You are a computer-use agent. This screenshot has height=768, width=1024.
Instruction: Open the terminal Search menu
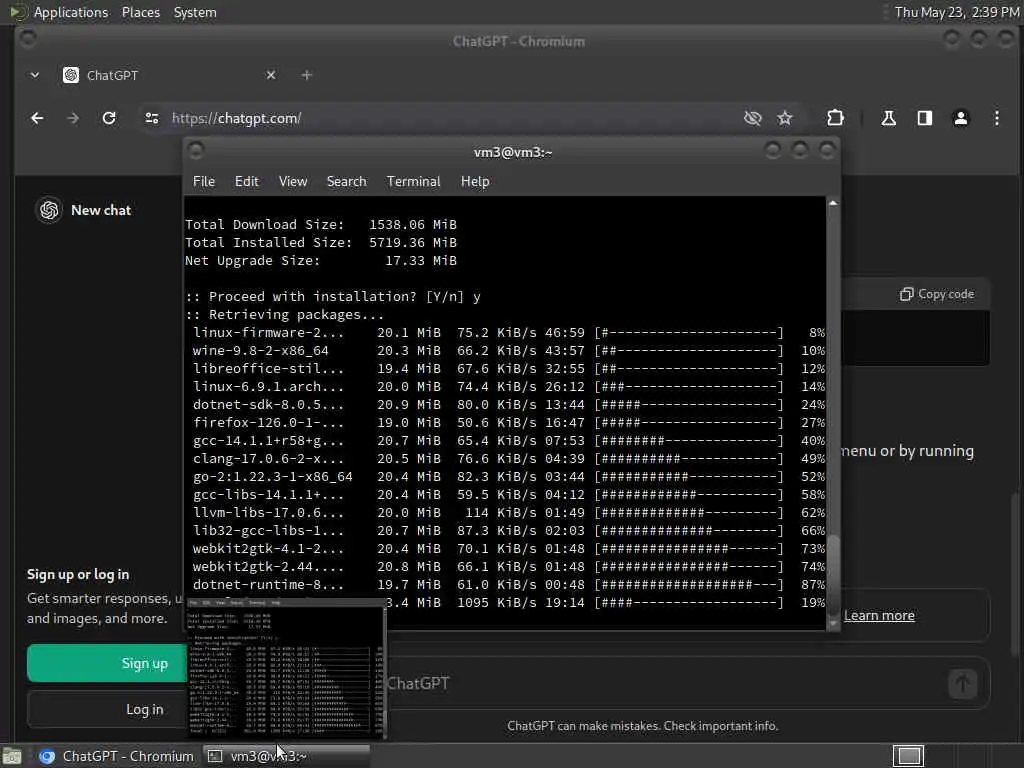coord(346,182)
